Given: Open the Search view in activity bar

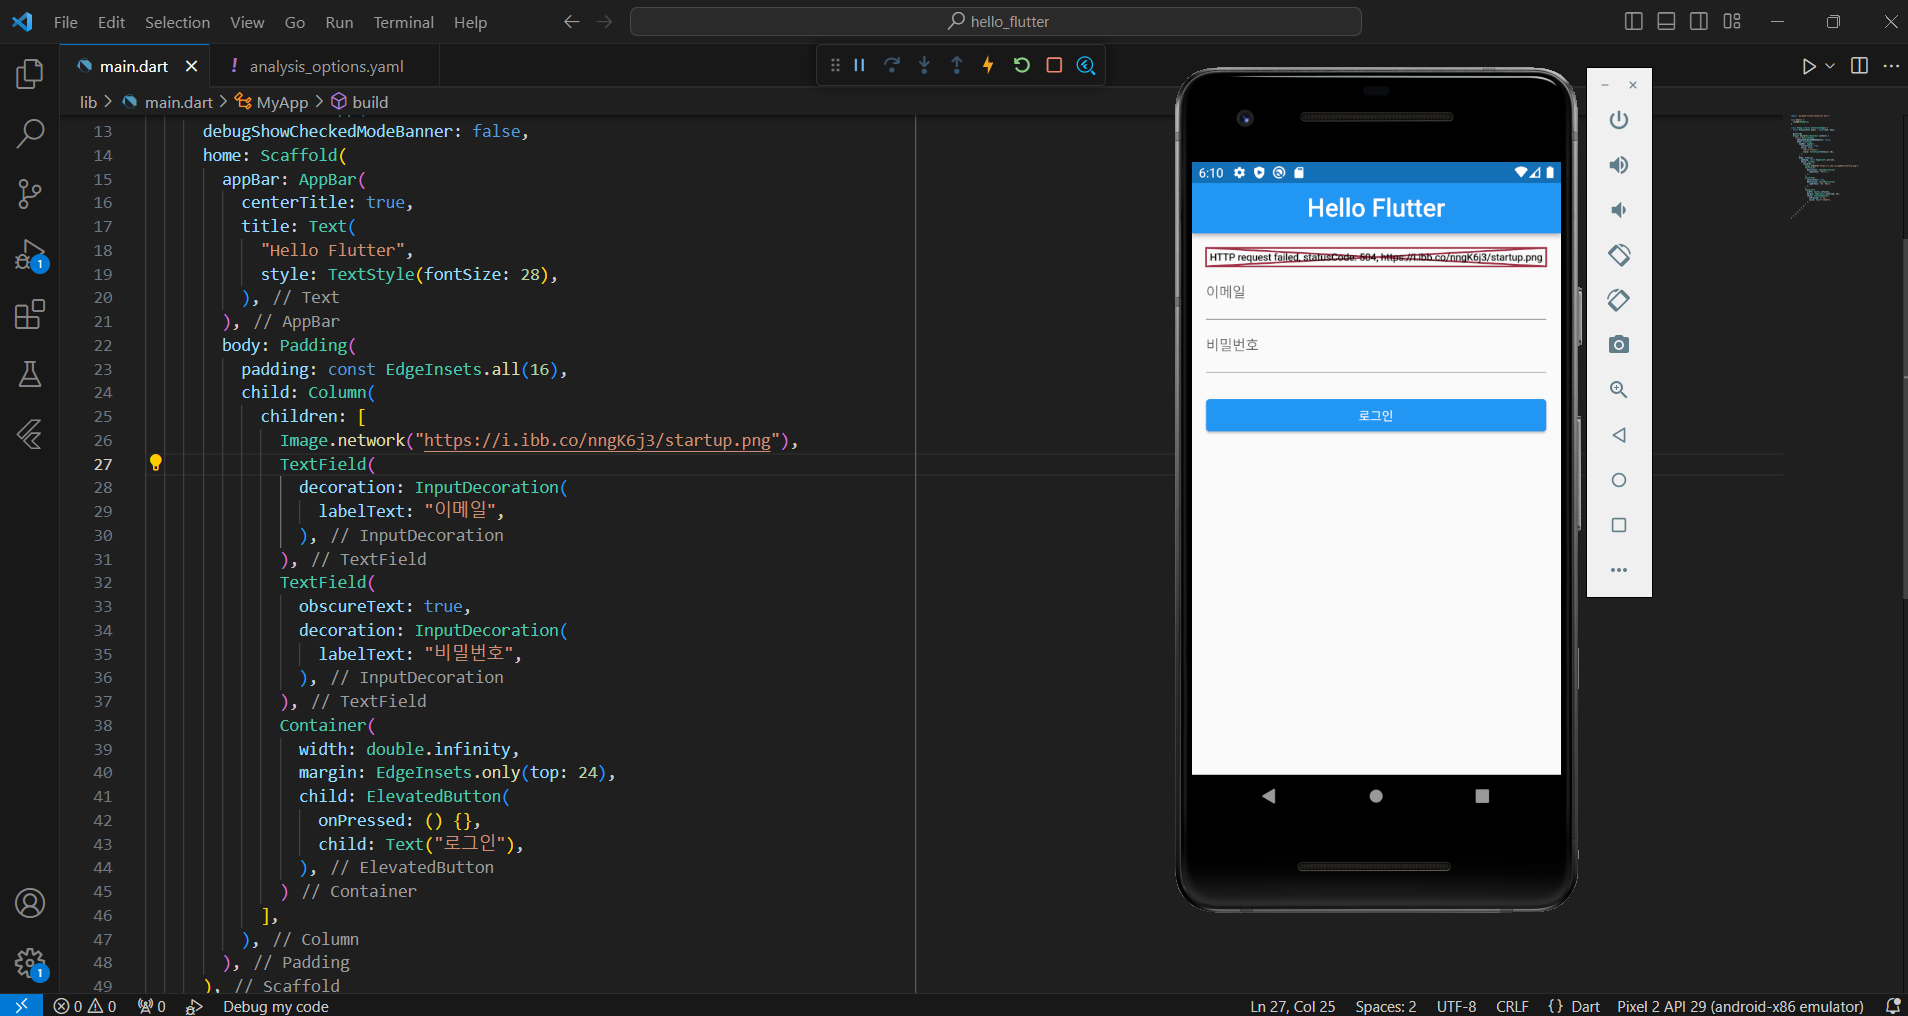Looking at the screenshot, I should coord(30,133).
